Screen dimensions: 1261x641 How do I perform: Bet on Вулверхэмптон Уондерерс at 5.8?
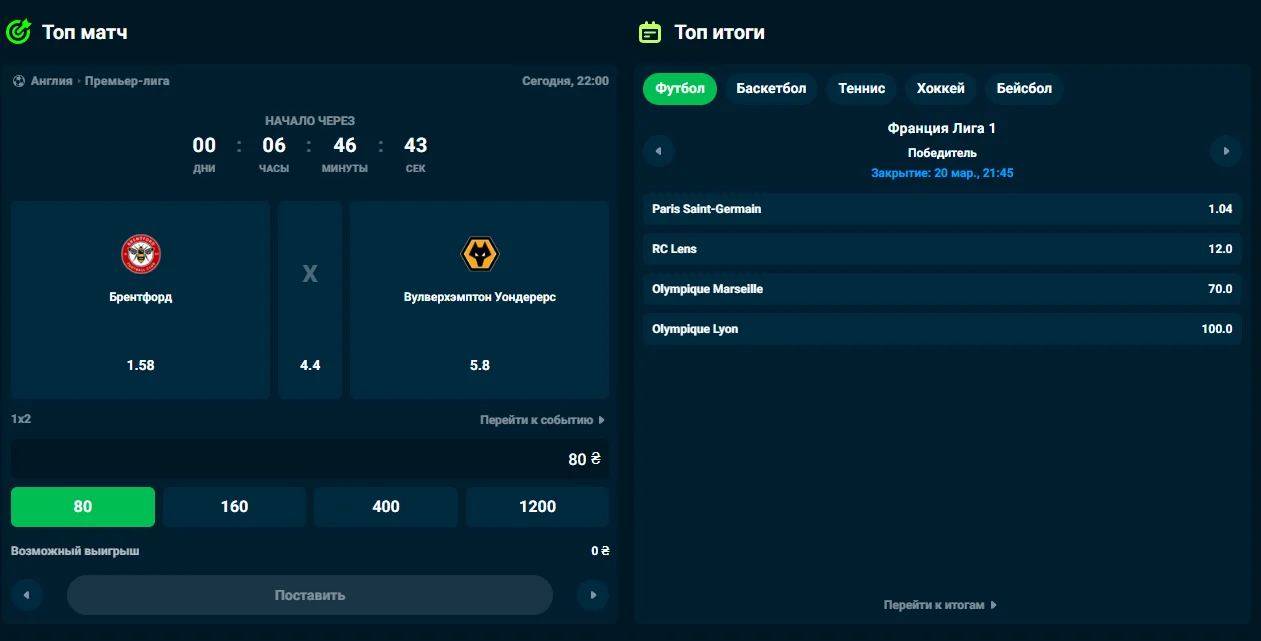(x=480, y=300)
